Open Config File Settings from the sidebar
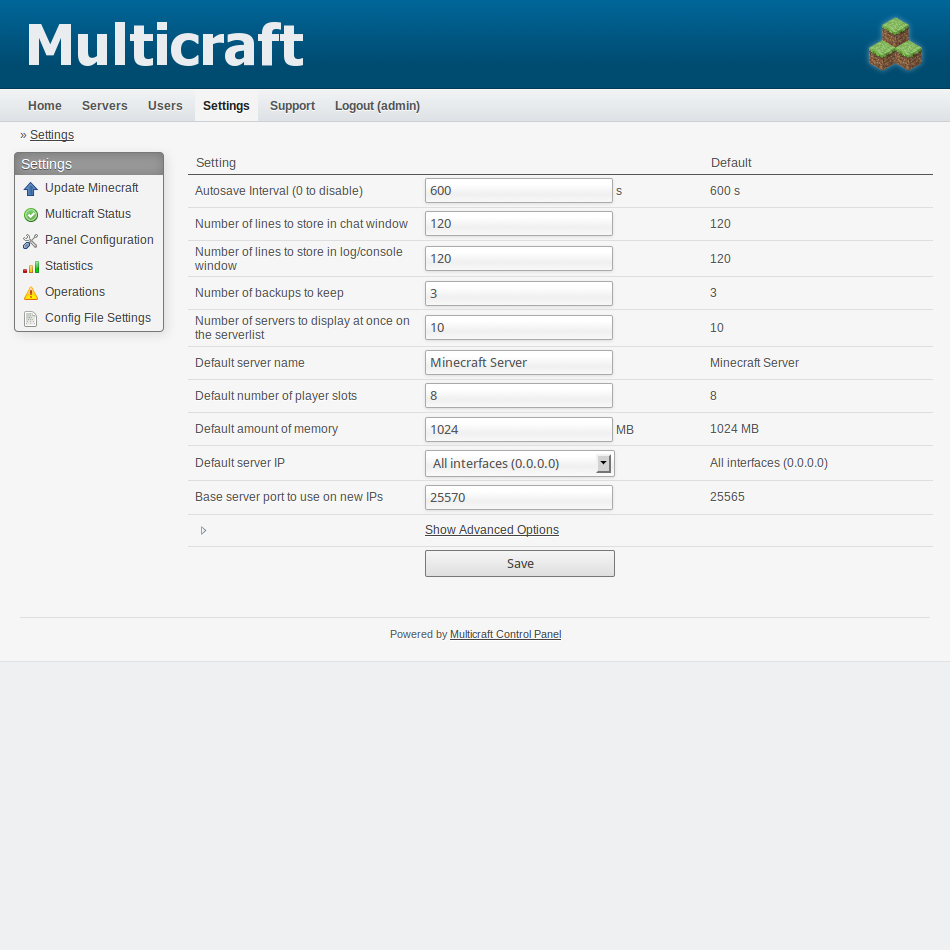 pos(98,319)
